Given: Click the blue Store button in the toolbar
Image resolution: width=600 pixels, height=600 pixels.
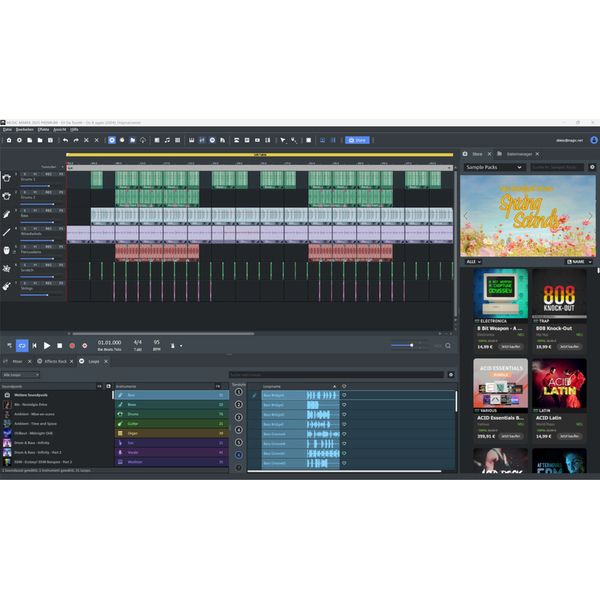Looking at the screenshot, I should tap(357, 140).
